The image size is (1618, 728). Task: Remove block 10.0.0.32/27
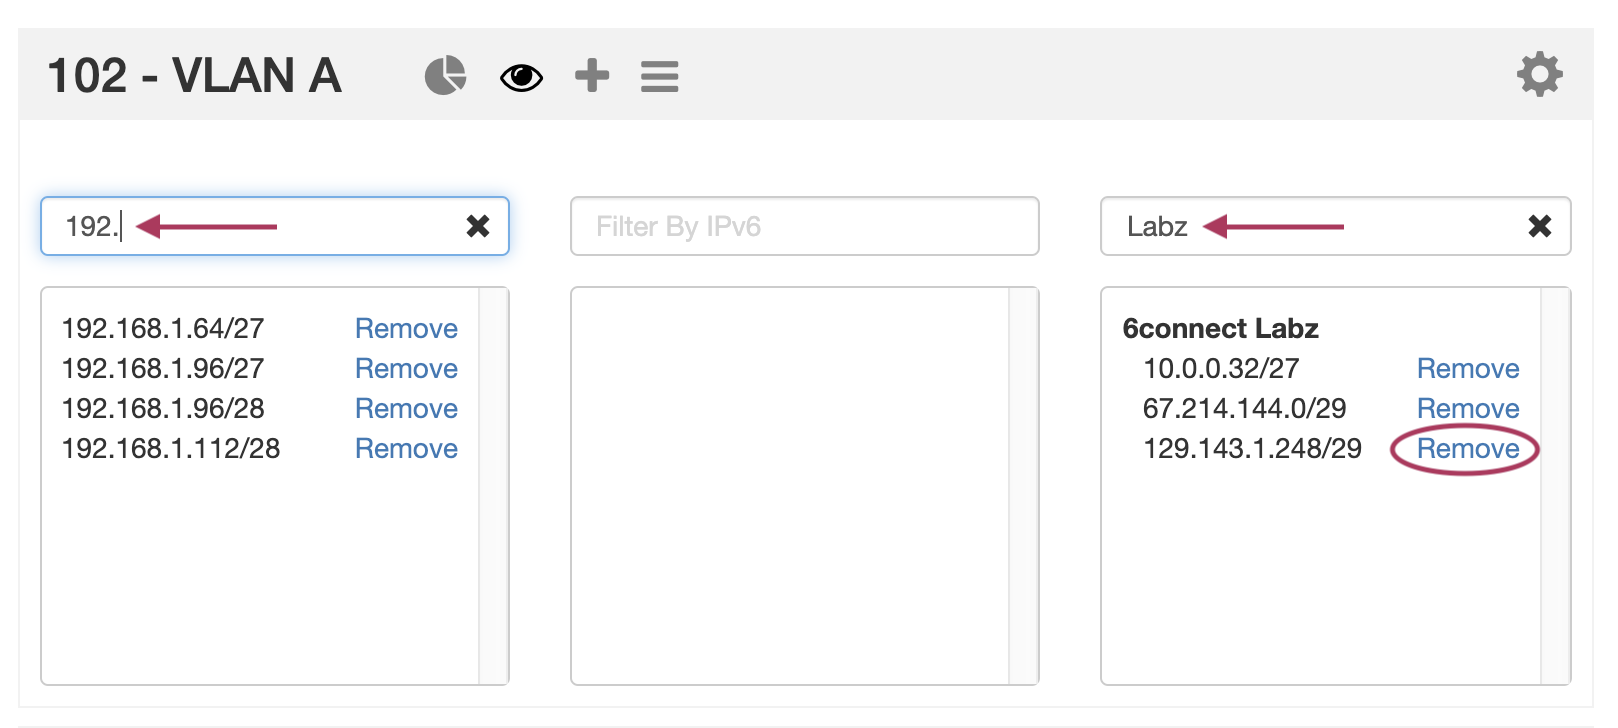[1467, 369]
